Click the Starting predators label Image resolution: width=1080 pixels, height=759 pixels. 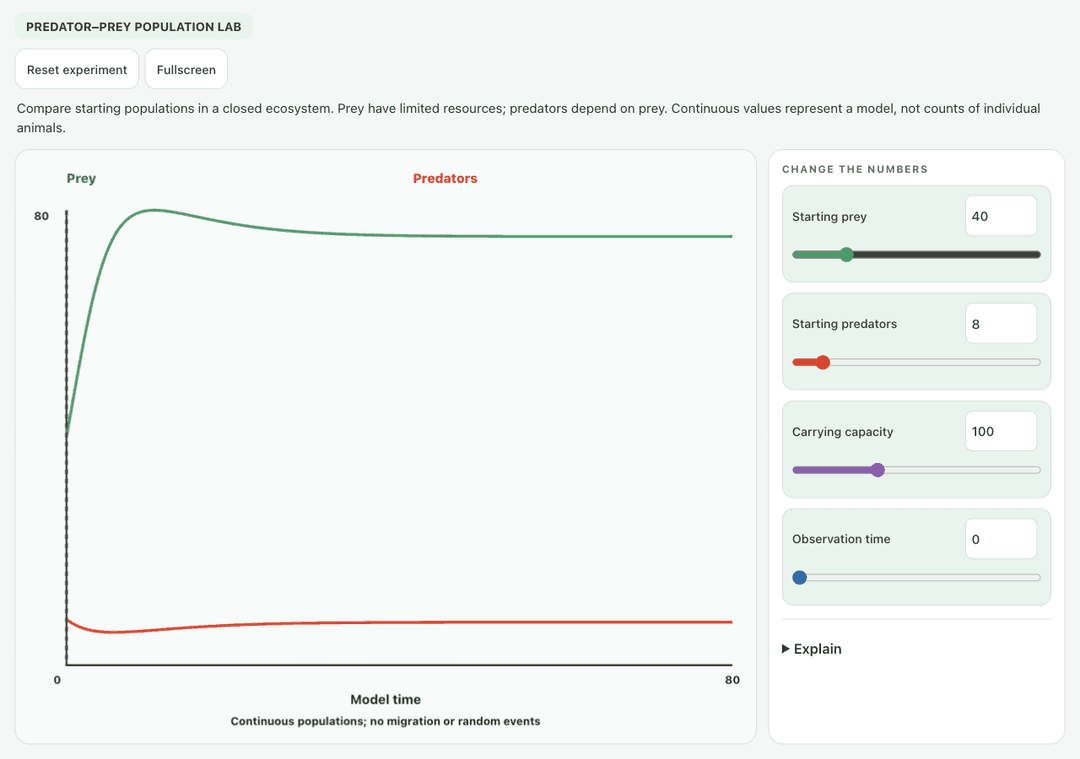tap(844, 324)
